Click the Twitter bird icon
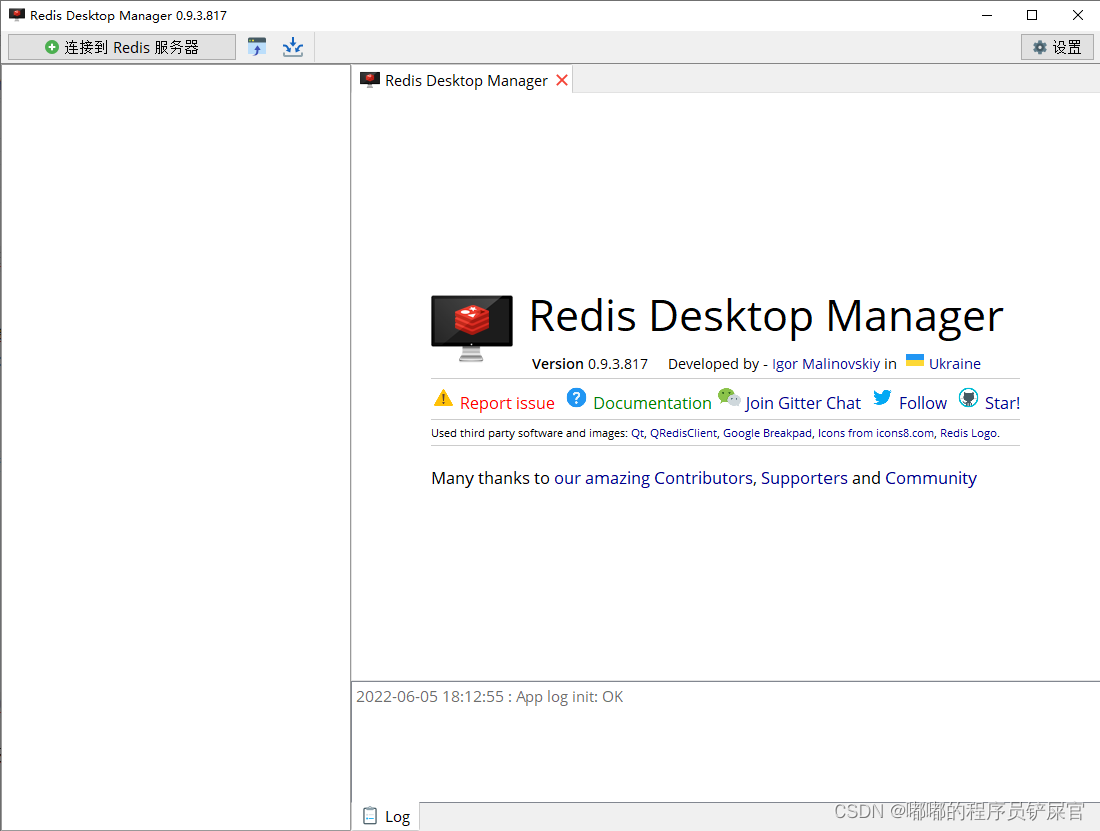Viewport: 1100px width, 831px height. [x=883, y=398]
